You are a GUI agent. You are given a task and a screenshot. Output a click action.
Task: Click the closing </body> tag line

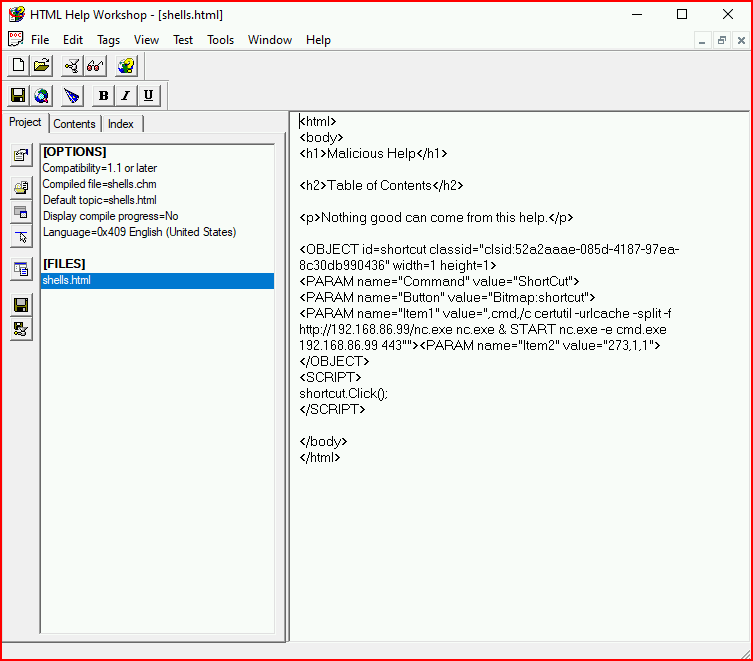click(x=323, y=441)
